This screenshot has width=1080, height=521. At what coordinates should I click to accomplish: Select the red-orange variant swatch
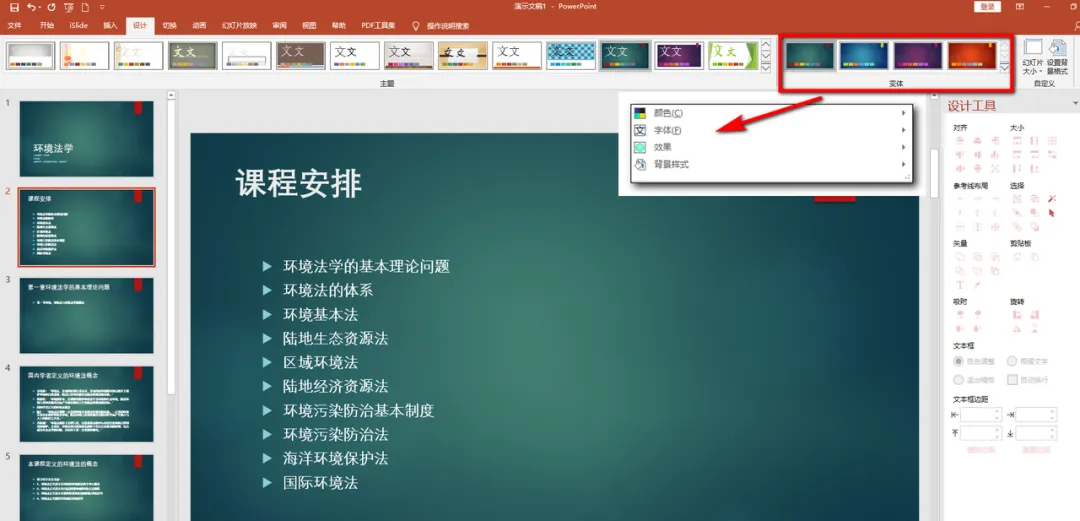pyautogui.click(x=972, y=56)
